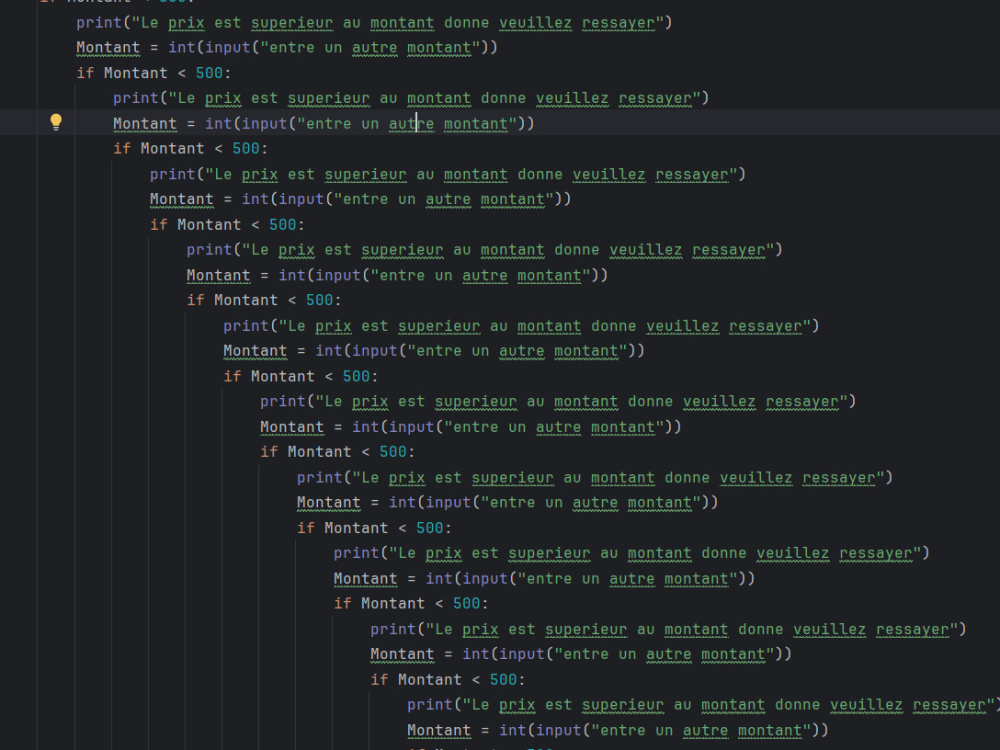The image size is (1000, 750).
Task: Click "veuillez" in the most deeply indented print line
Action: [x=866, y=705]
